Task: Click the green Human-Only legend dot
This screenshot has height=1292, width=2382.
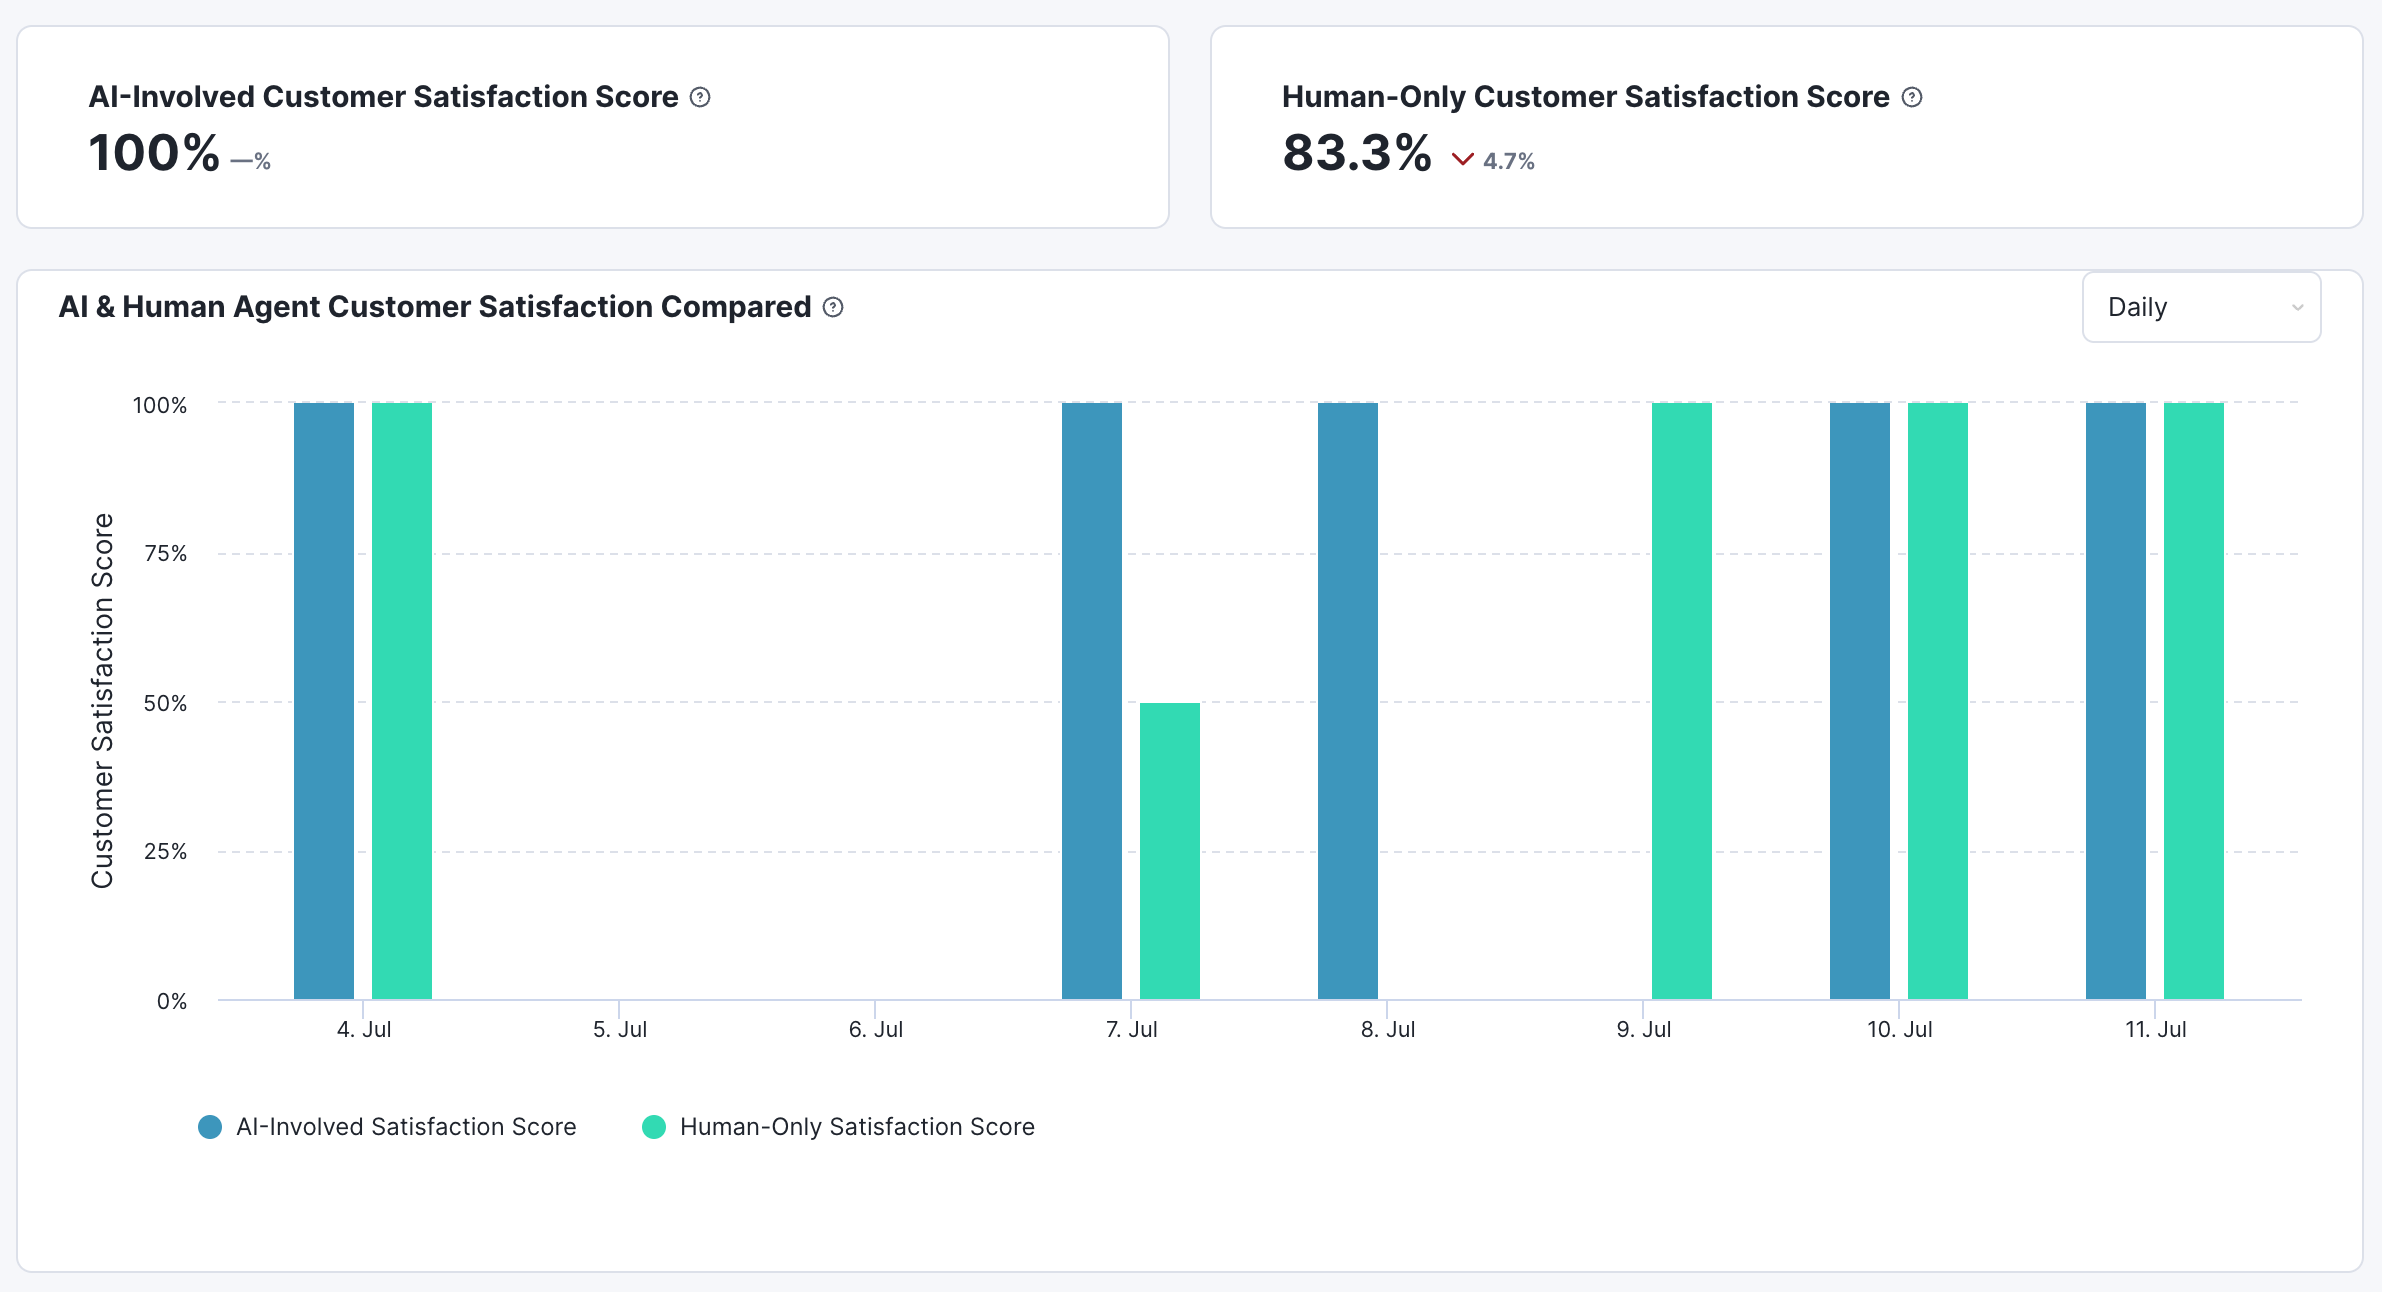Action: coord(654,1127)
